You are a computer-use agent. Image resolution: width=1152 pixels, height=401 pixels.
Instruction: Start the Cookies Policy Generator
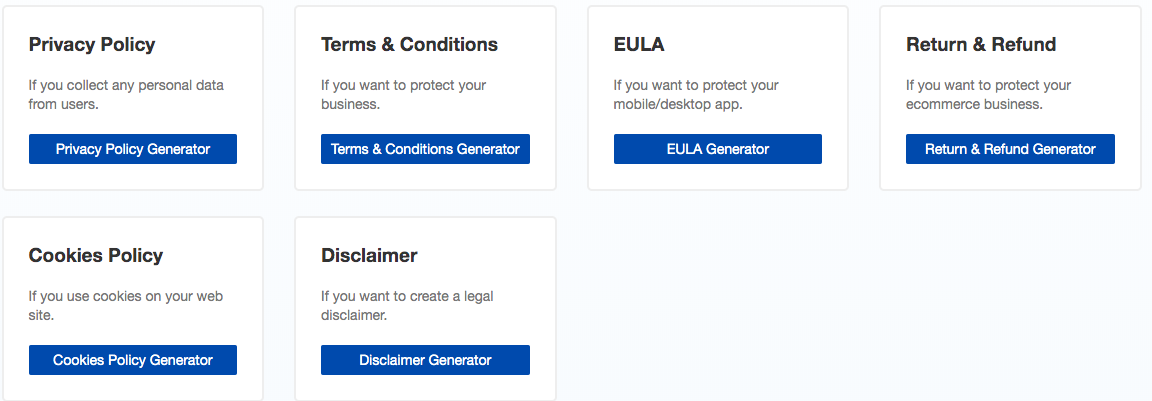tap(133, 360)
